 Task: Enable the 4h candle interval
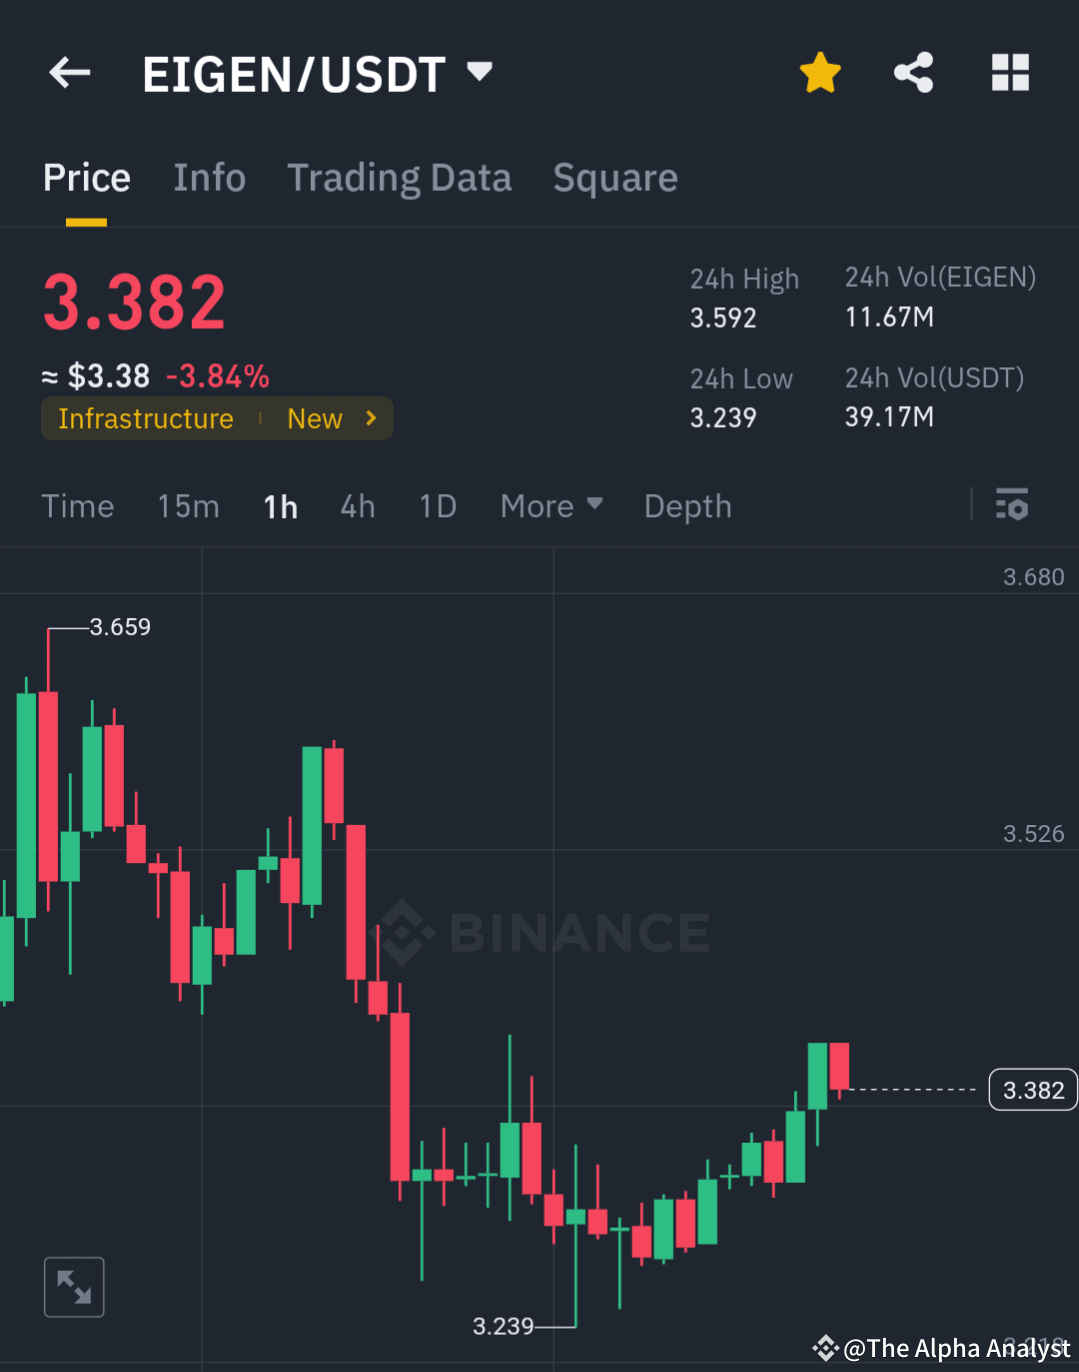pyautogui.click(x=357, y=506)
